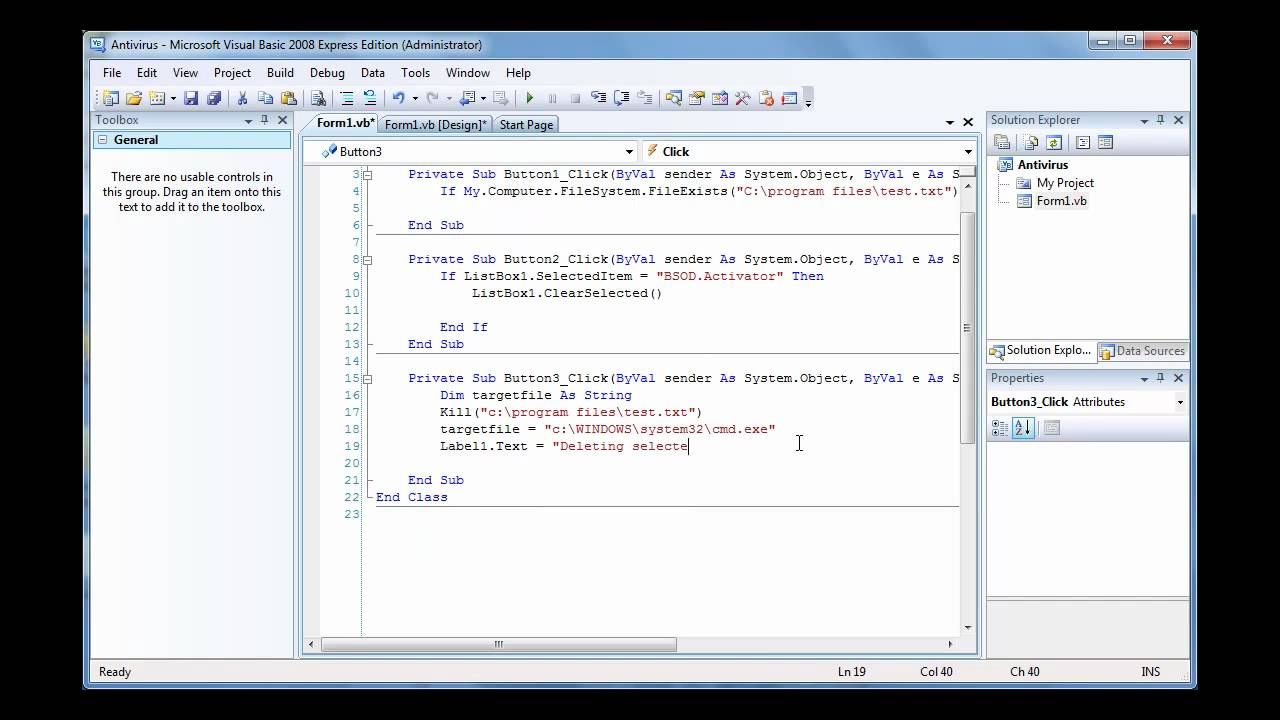Open the Debug menu

coord(327,73)
